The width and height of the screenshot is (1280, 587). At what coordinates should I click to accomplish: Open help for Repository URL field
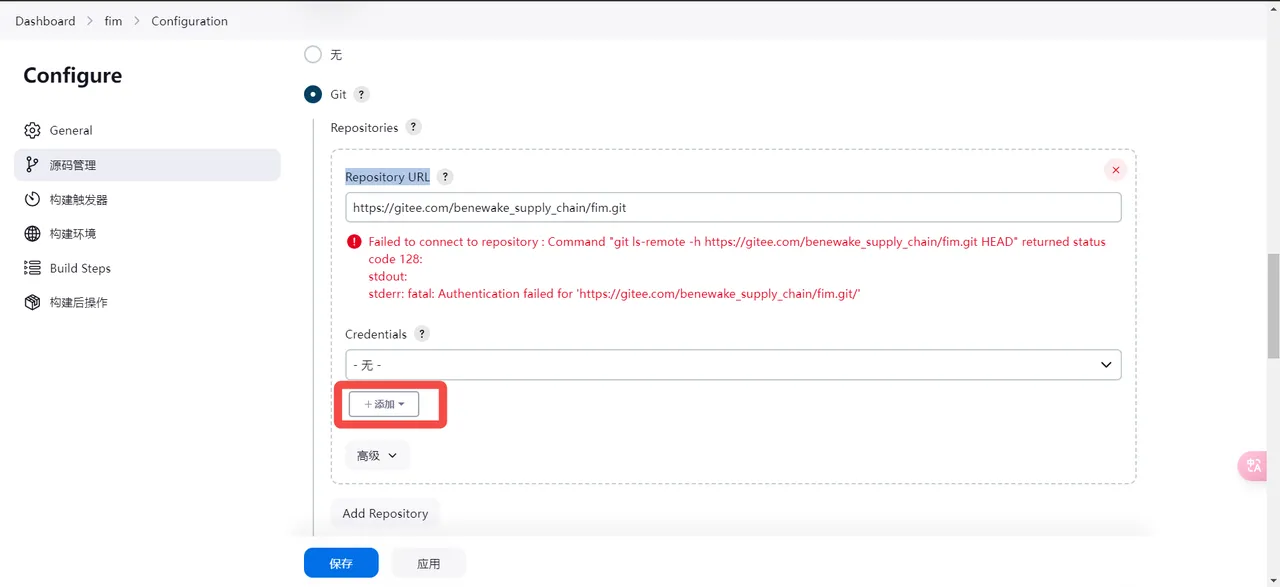445,177
